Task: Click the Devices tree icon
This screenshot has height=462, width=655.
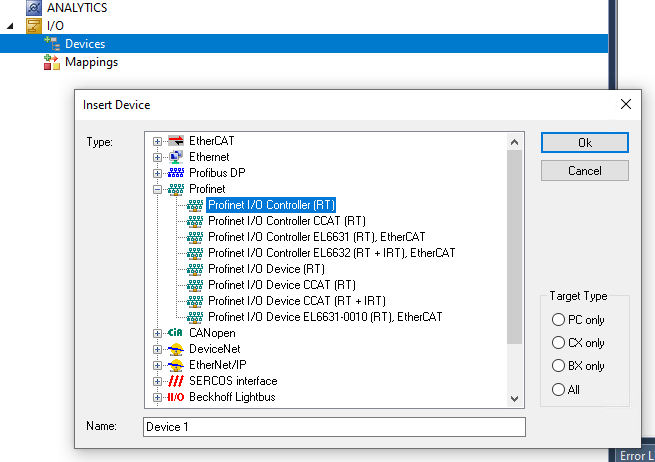Action: (52, 43)
